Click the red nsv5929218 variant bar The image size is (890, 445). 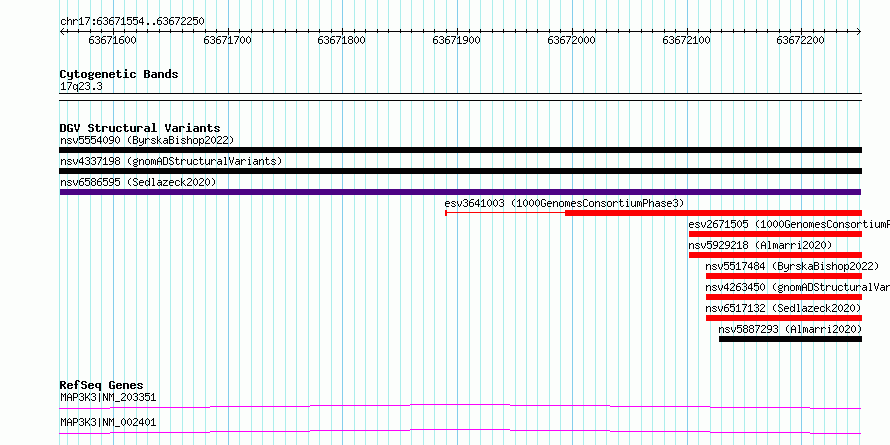click(x=775, y=255)
